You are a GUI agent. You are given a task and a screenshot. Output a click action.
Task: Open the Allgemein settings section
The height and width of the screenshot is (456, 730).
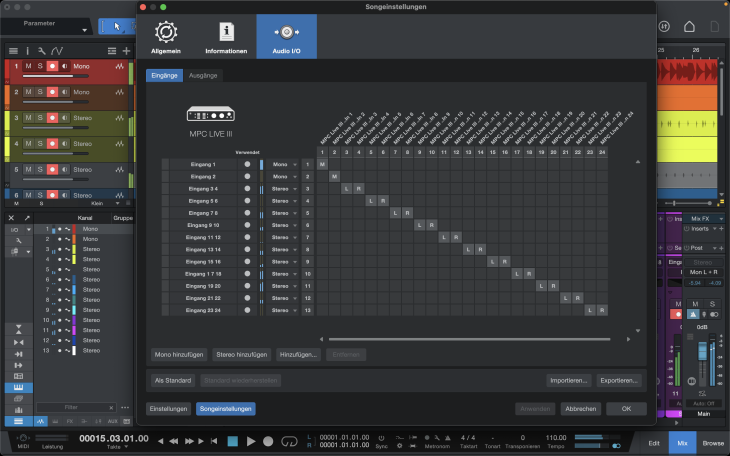tap(166, 36)
